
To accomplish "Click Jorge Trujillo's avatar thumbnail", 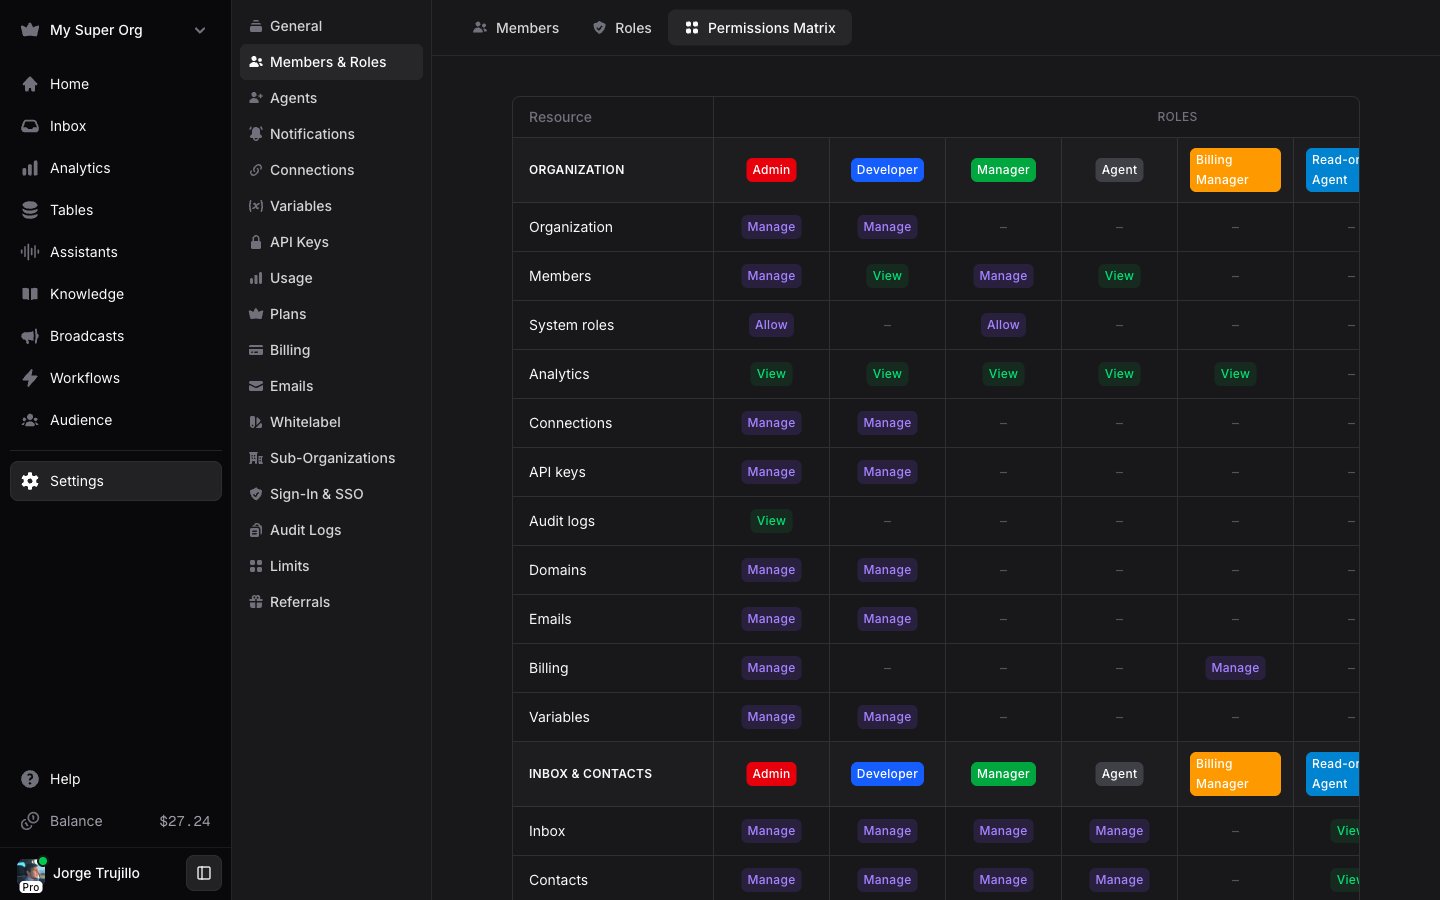I will point(31,873).
